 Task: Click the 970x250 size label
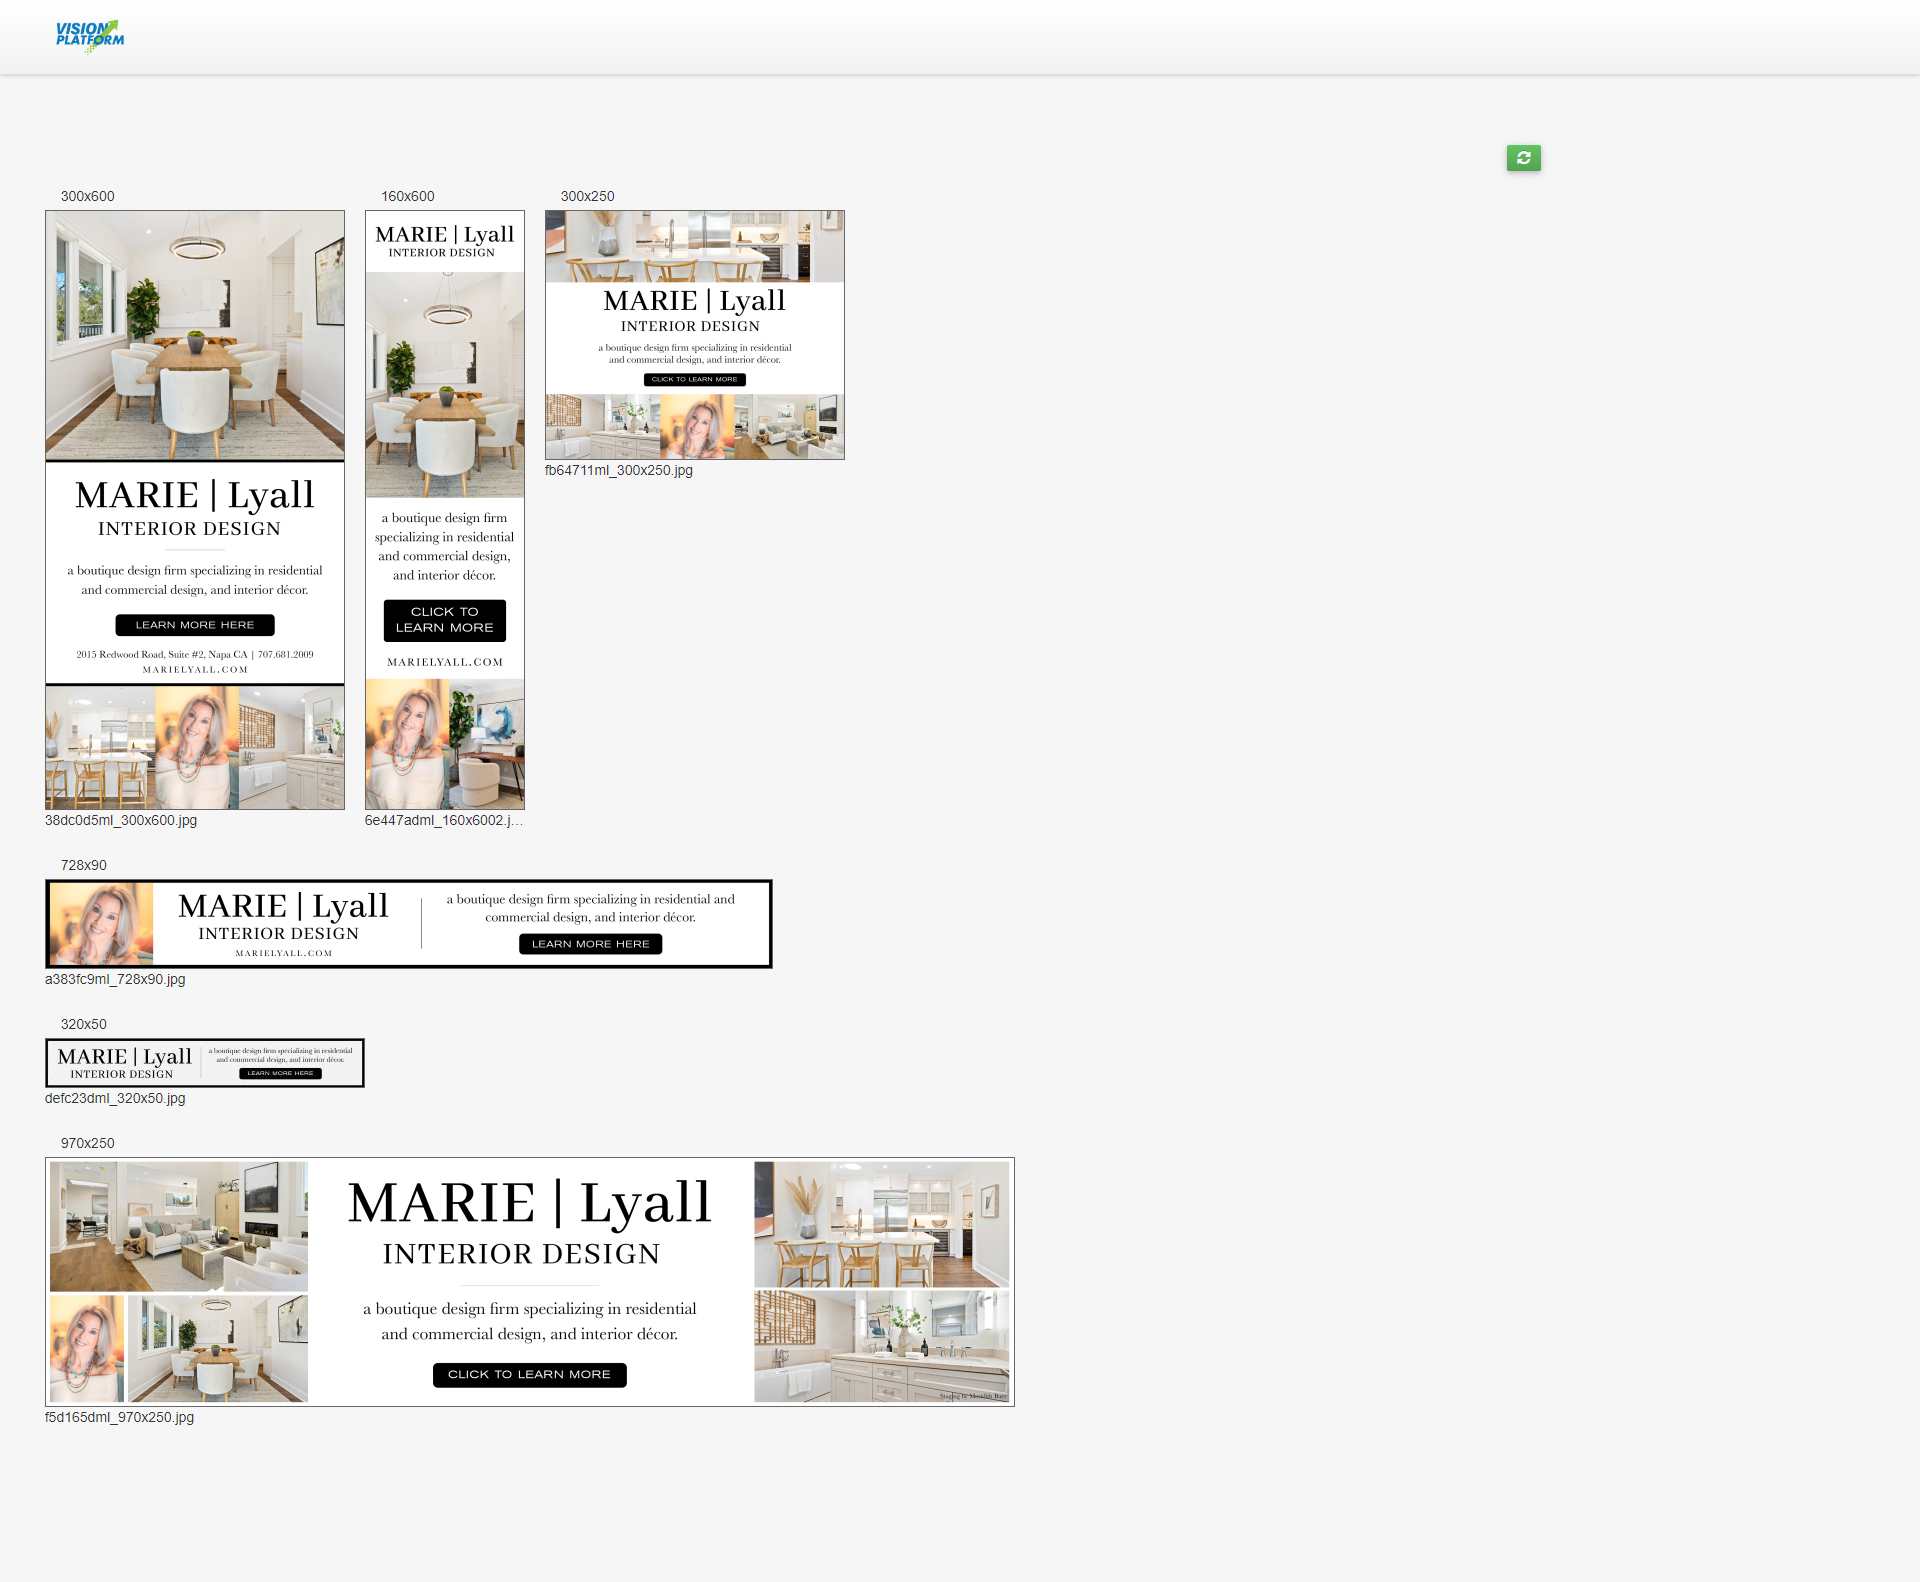[x=88, y=1143]
